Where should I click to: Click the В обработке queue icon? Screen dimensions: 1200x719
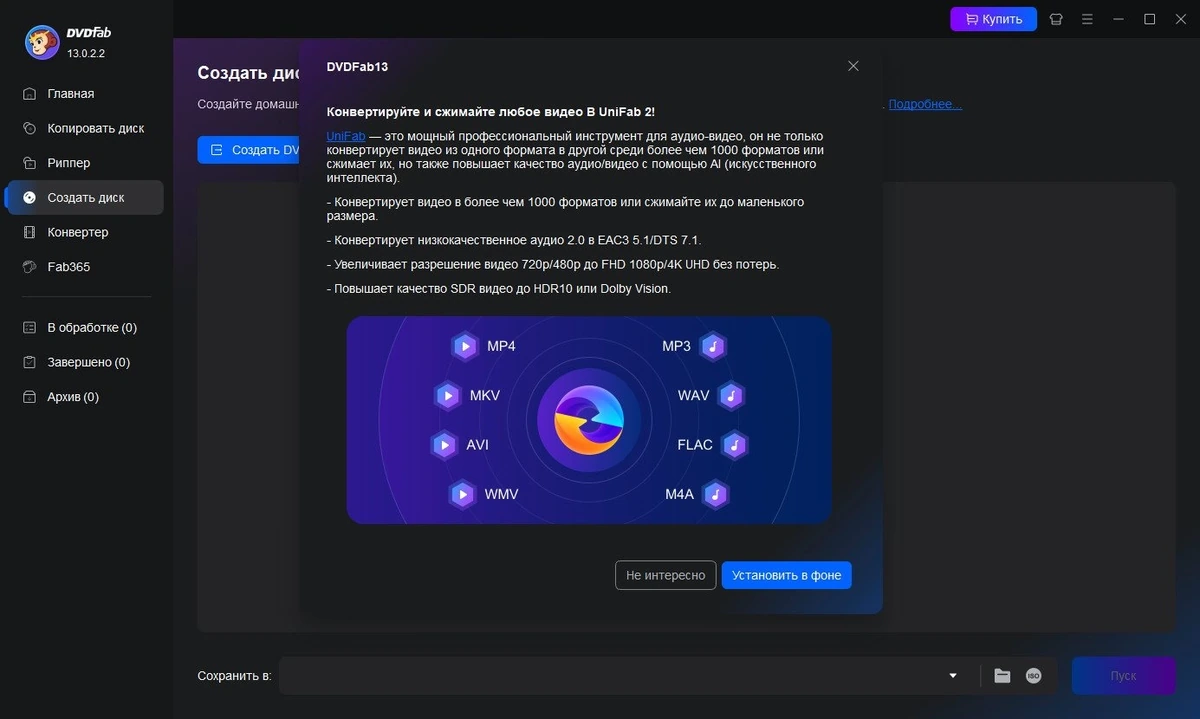(x=29, y=328)
